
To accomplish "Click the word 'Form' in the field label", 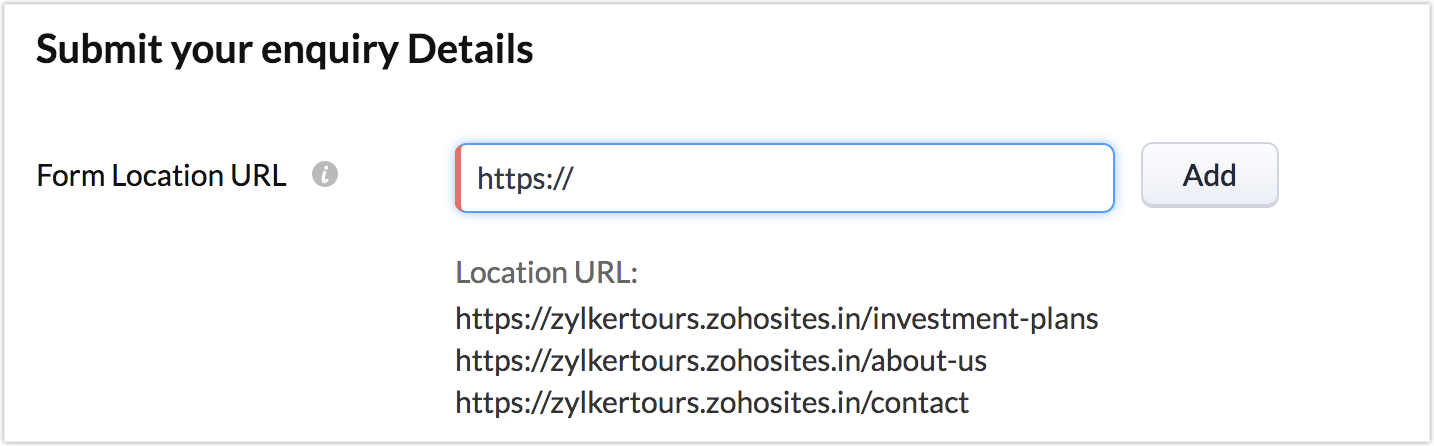I will pyautogui.click(x=71, y=176).
